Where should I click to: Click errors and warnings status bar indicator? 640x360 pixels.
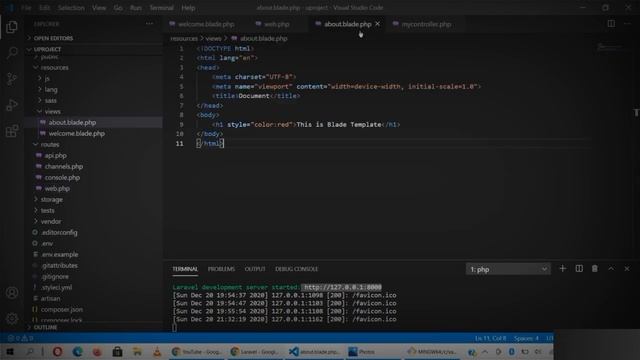(20, 338)
